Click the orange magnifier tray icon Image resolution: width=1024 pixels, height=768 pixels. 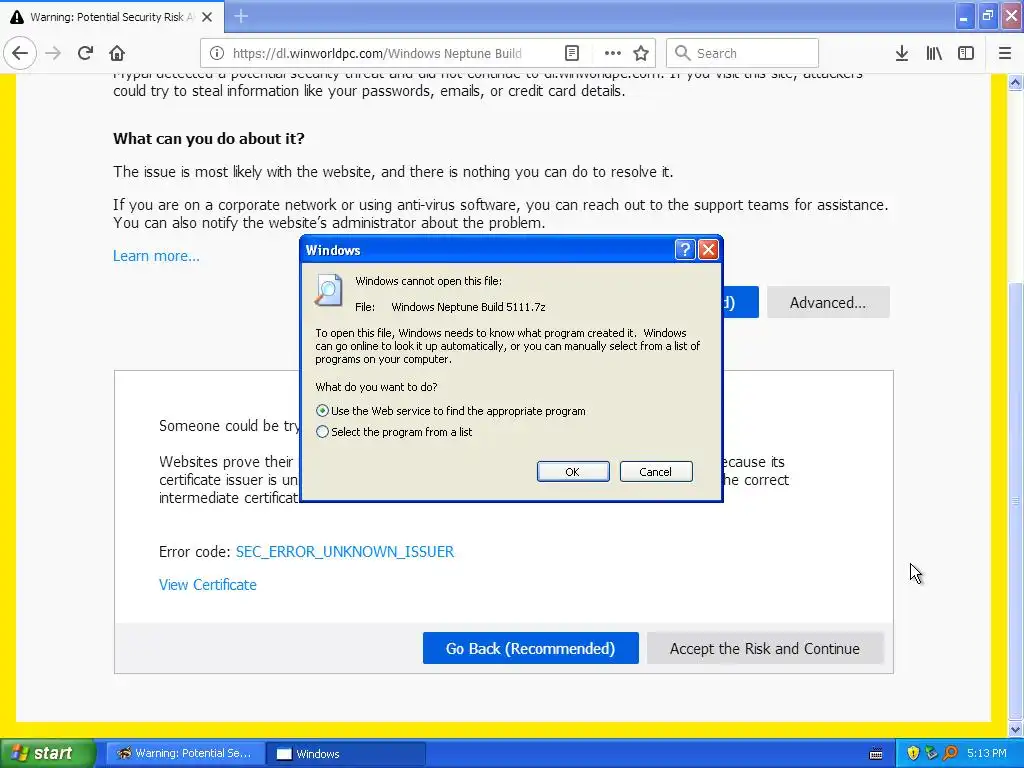950,753
